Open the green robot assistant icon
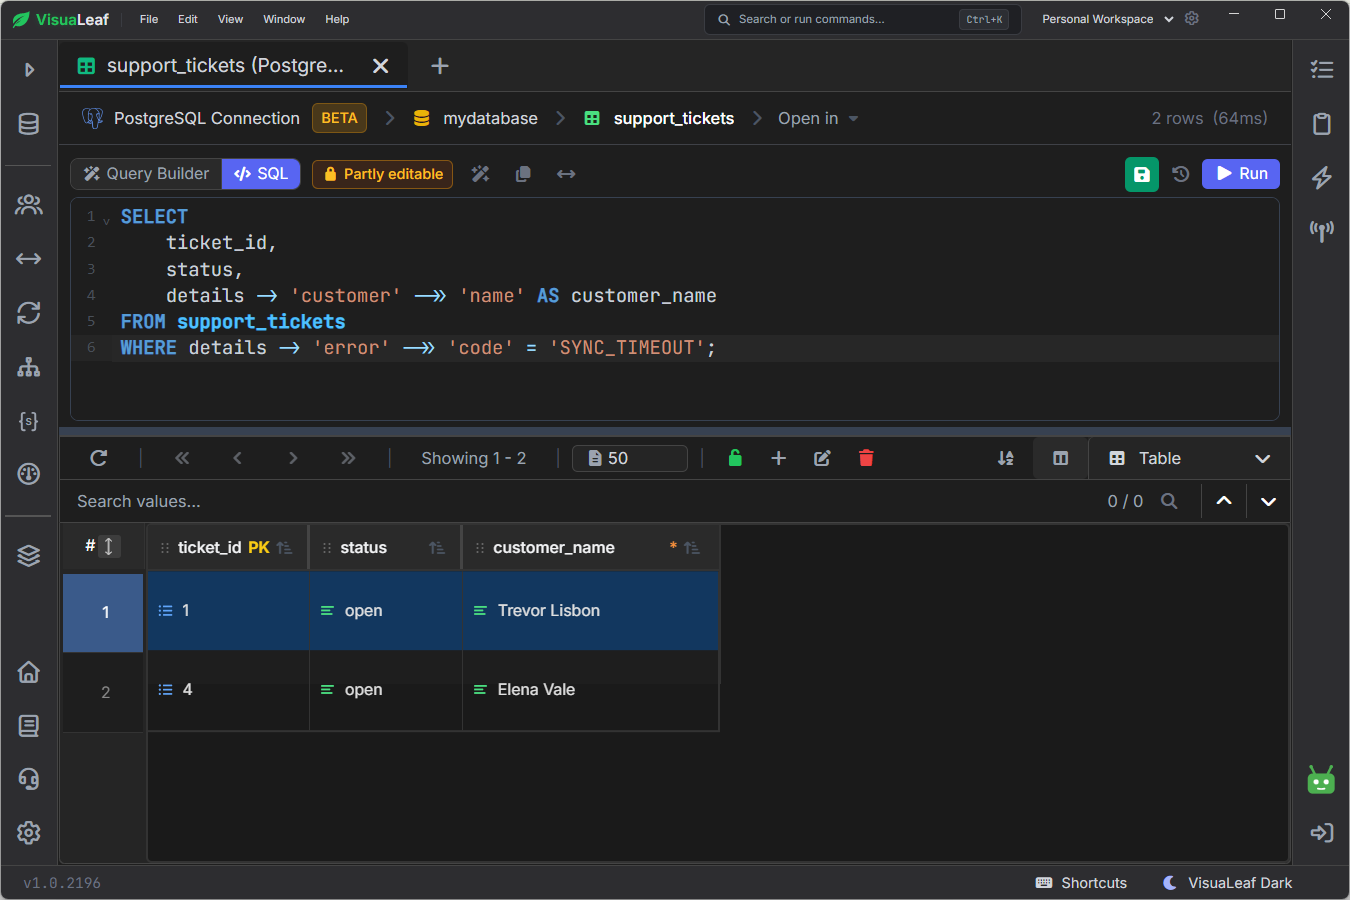 click(1321, 780)
